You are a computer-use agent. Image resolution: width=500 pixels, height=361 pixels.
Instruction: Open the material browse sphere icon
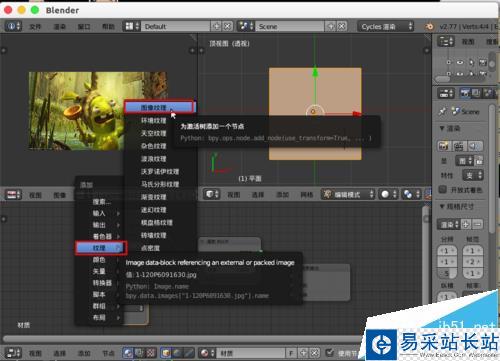(x=207, y=353)
